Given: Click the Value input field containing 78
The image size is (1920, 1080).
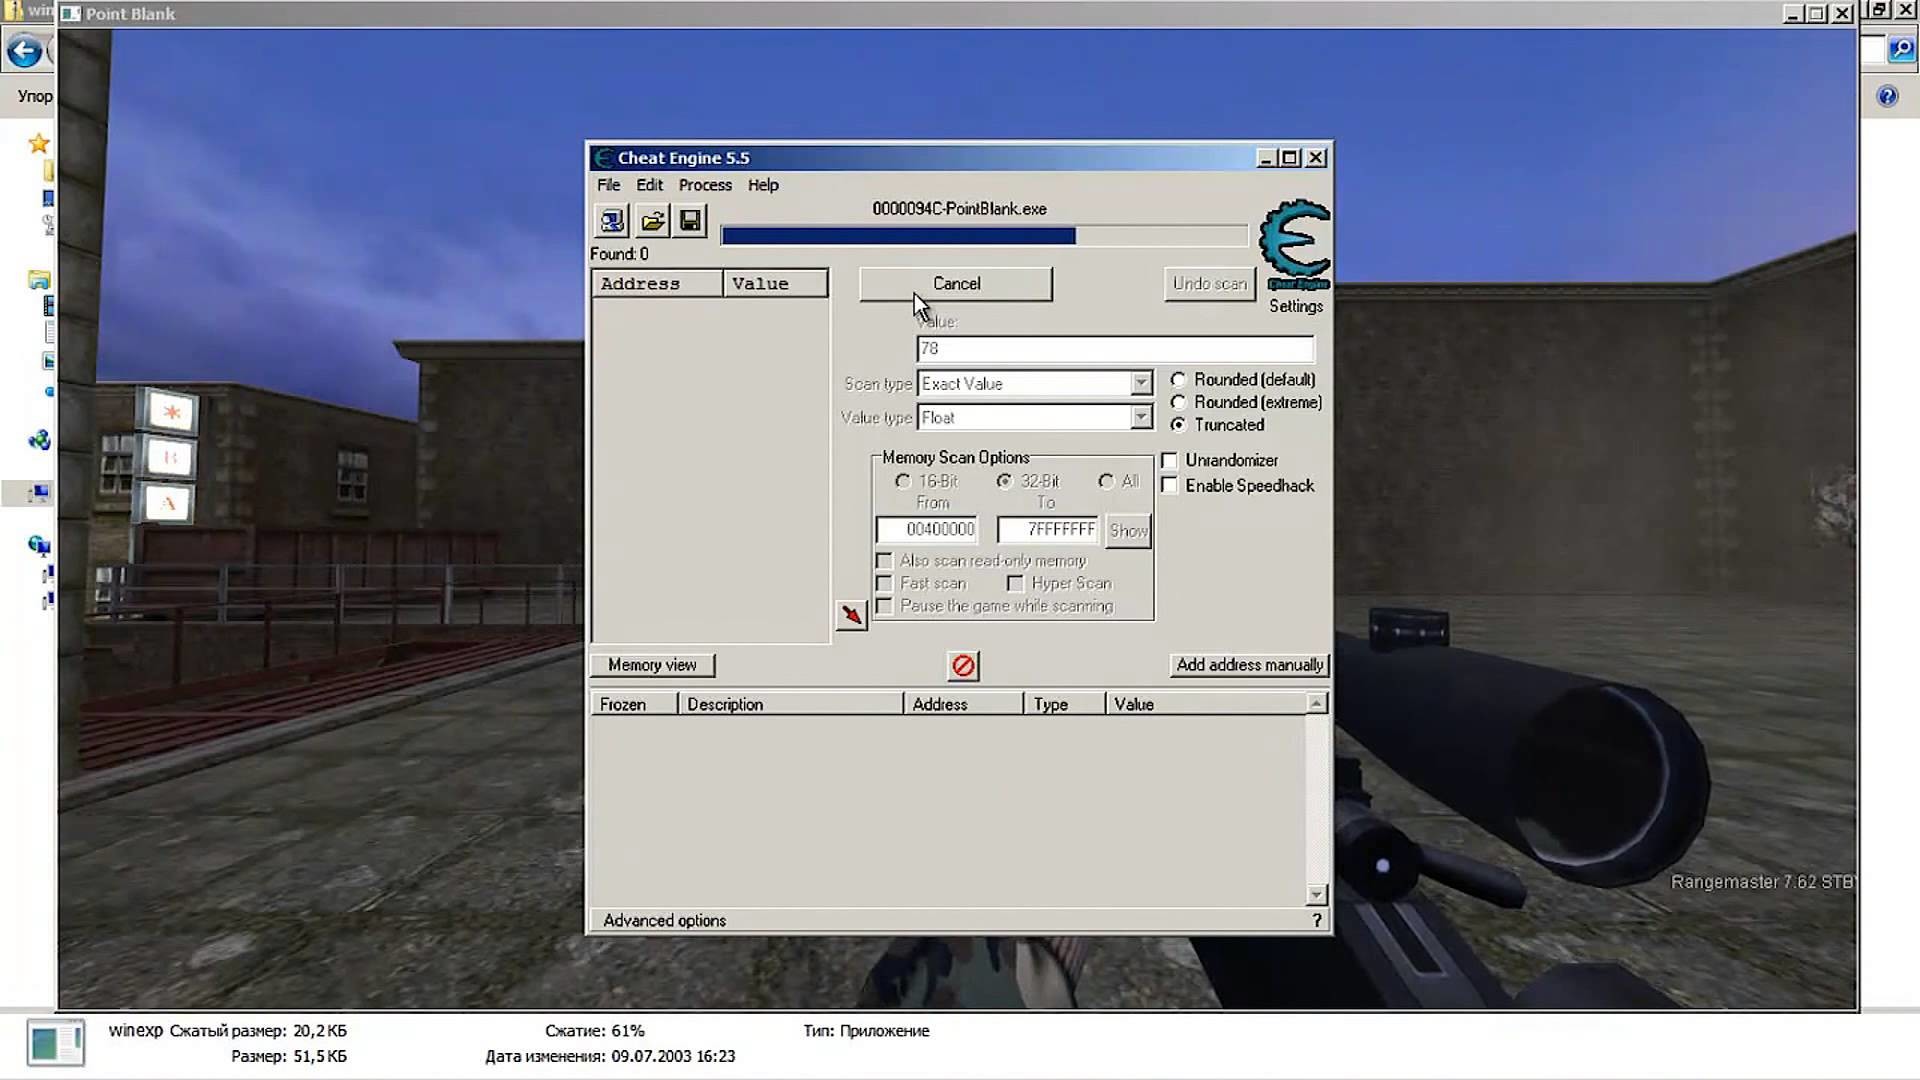Looking at the screenshot, I should (x=1115, y=349).
